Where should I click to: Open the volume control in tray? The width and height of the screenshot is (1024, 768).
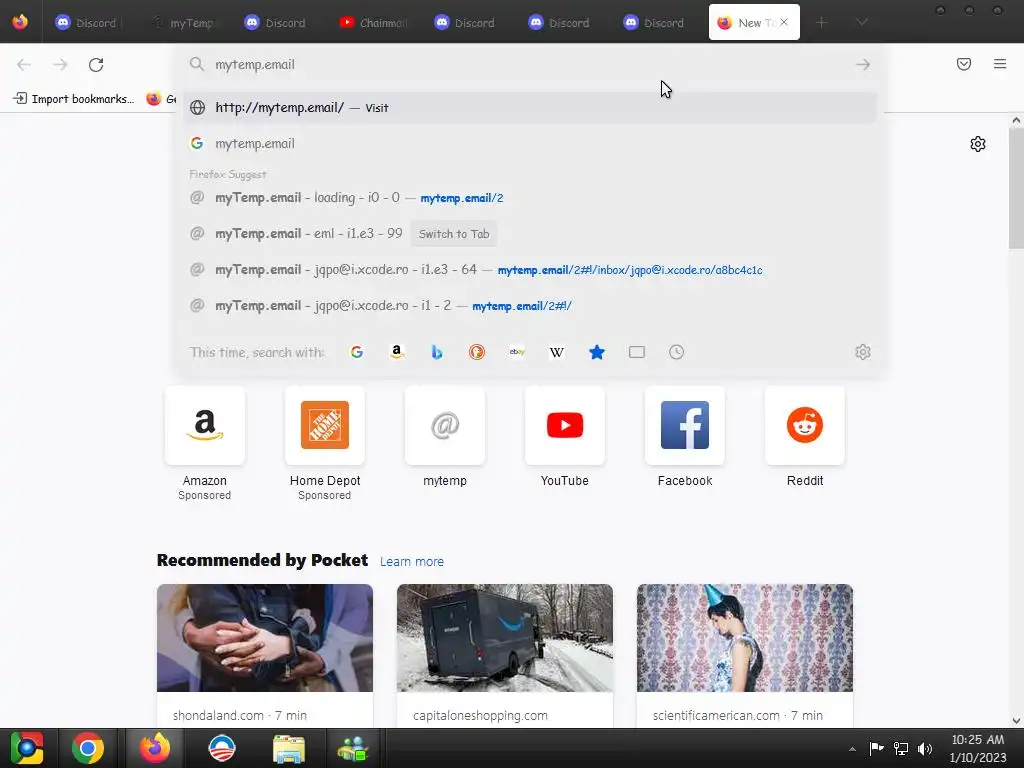point(925,749)
